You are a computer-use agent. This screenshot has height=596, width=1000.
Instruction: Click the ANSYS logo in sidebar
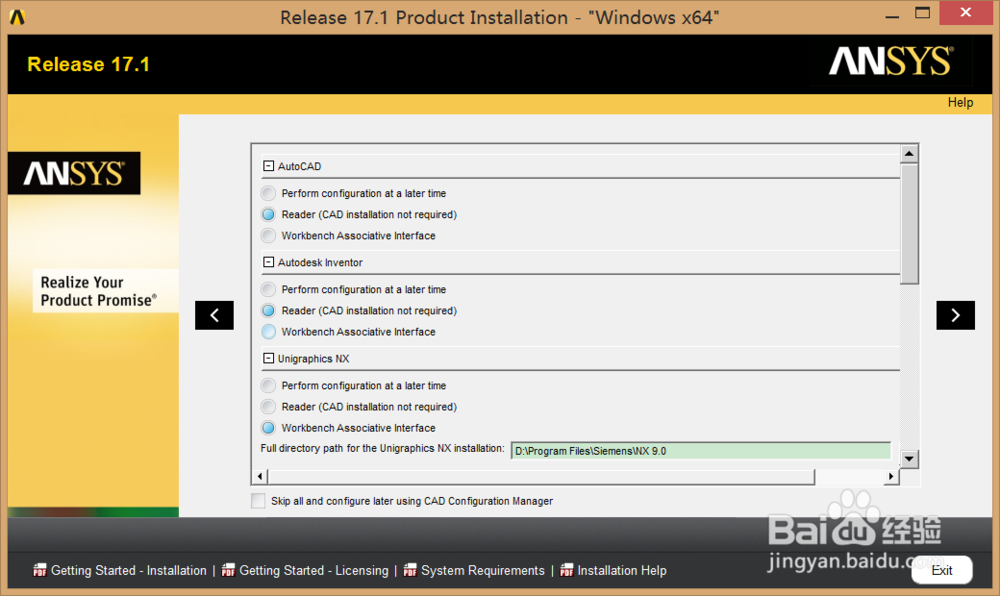[x=74, y=173]
